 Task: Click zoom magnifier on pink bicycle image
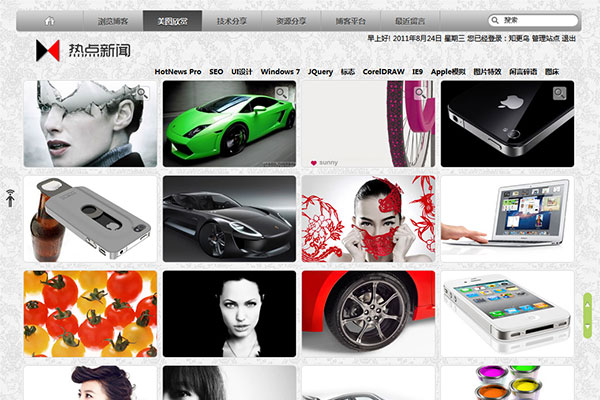[421, 93]
